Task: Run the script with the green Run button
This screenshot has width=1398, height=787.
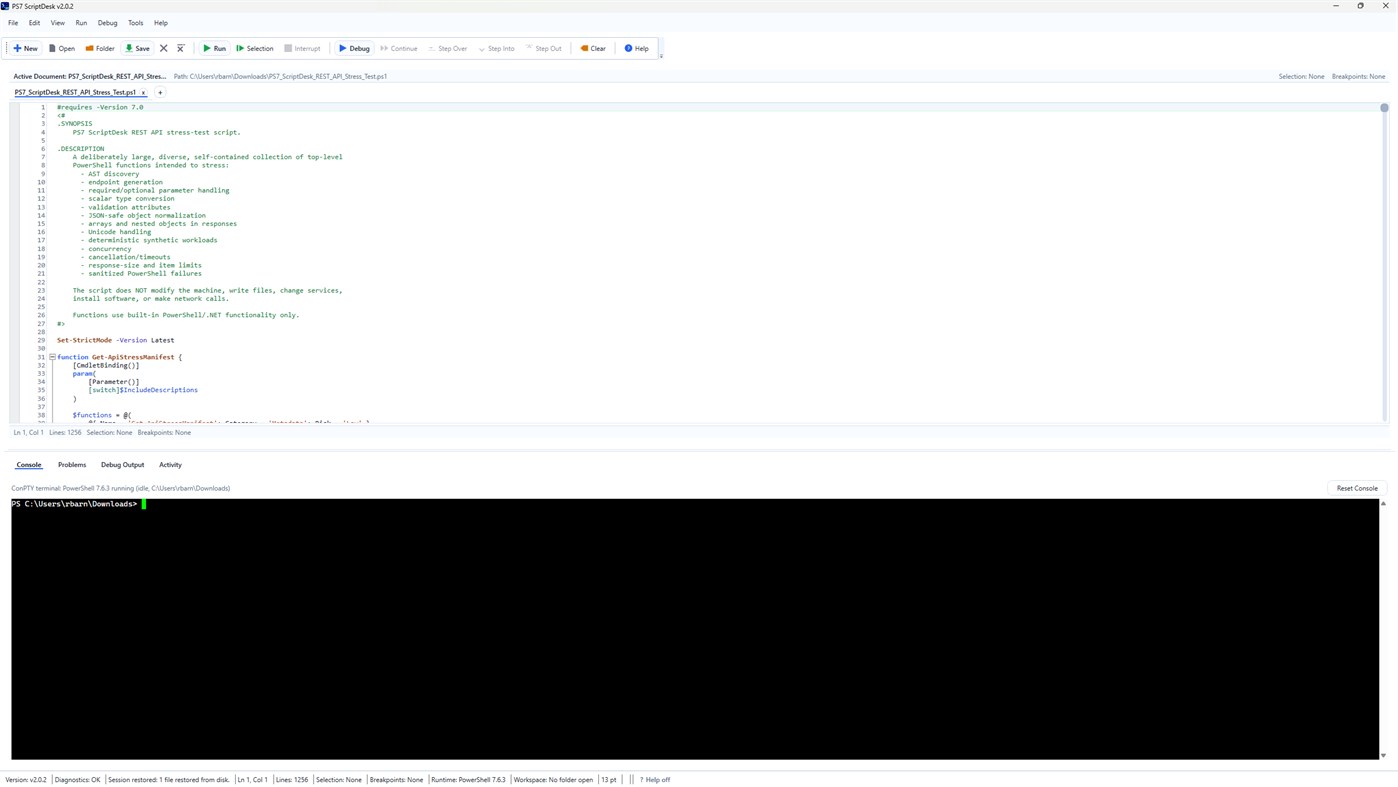Action: coord(214,48)
